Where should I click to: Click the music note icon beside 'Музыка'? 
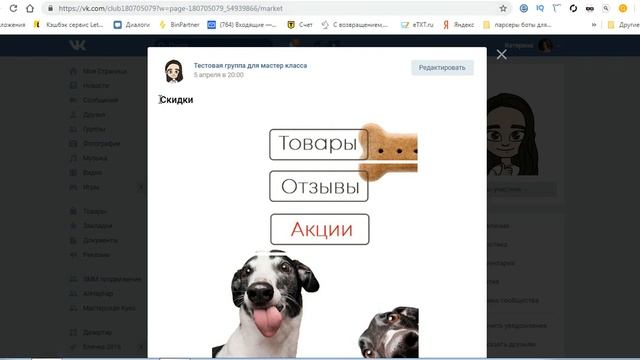pyautogui.click(x=73, y=158)
